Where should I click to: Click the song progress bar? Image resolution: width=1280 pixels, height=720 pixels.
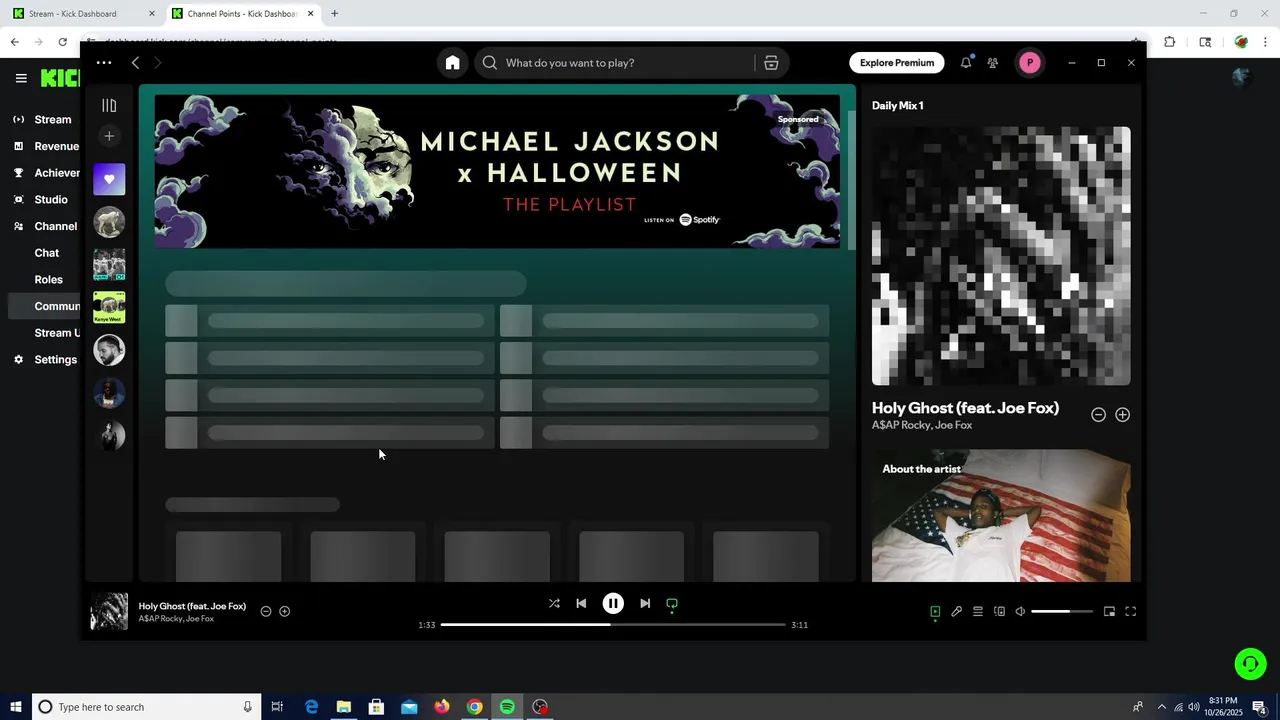[x=613, y=625]
